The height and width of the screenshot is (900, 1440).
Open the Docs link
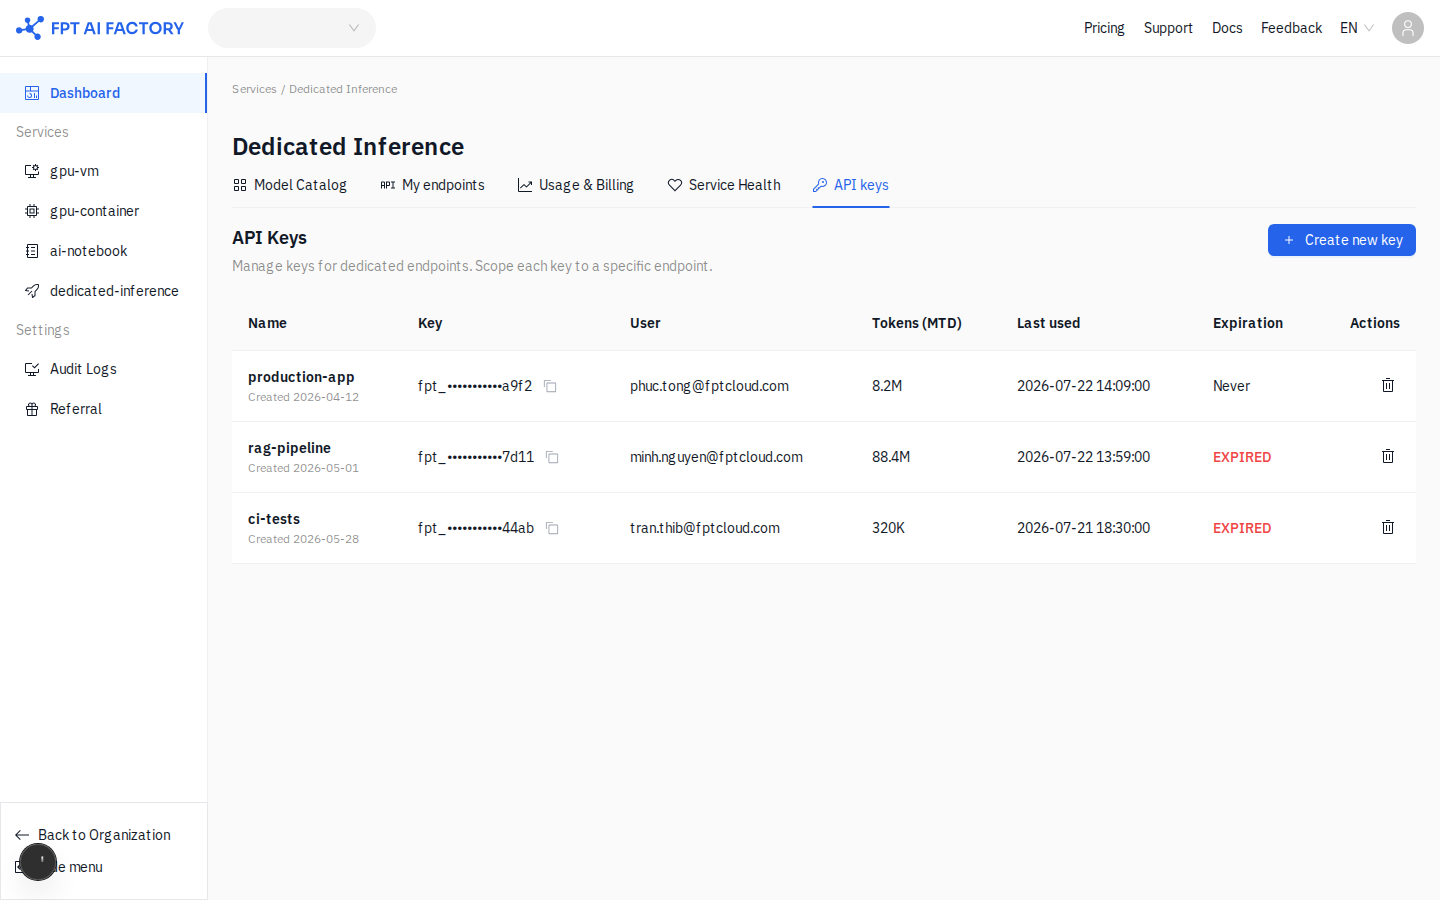point(1227,28)
